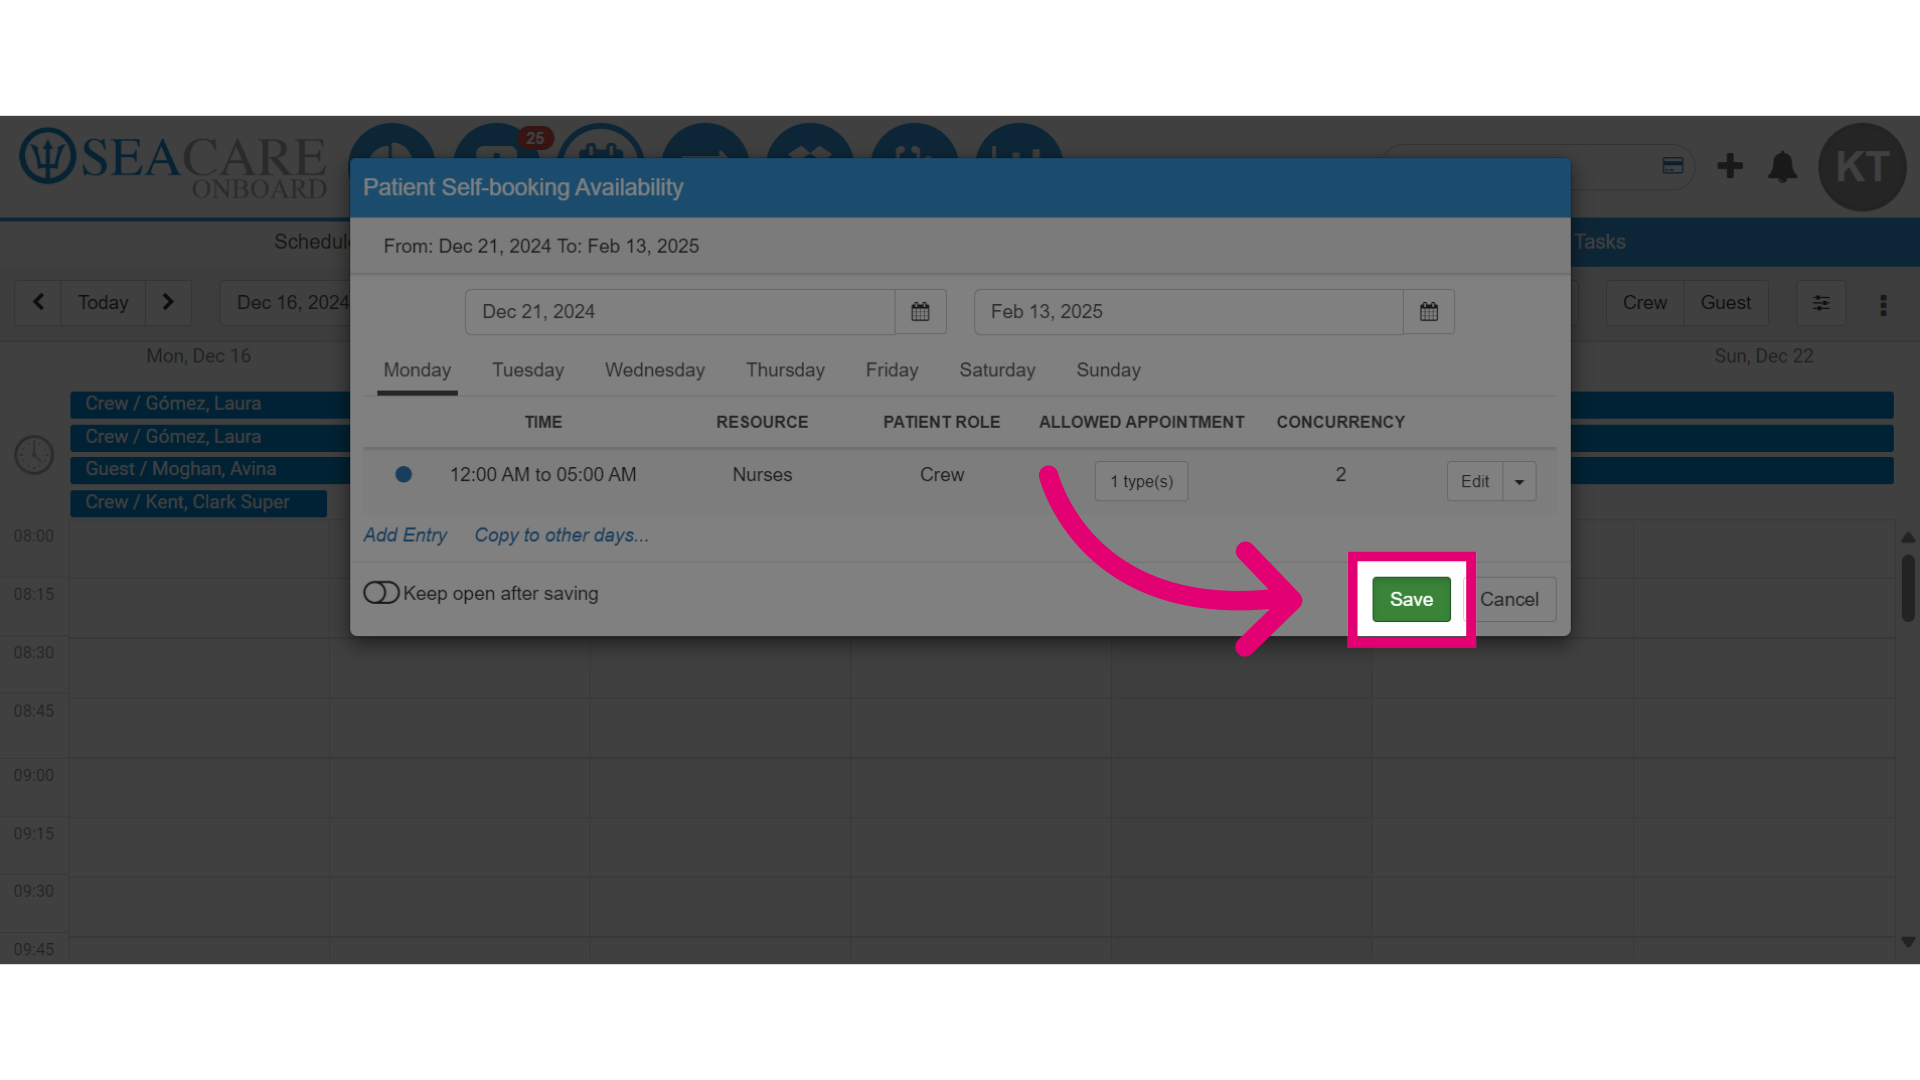Click the Add Entry link
1920x1080 pixels.
[x=405, y=535]
